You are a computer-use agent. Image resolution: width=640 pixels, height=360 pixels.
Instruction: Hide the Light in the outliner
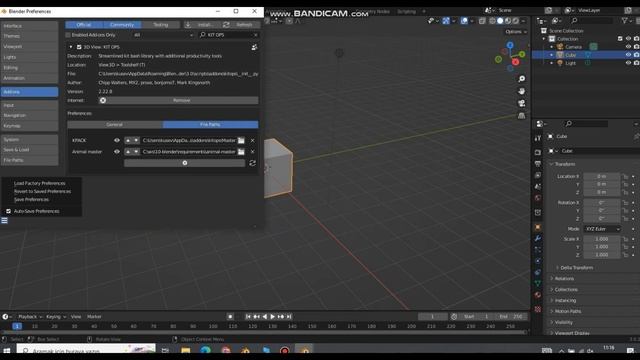[629, 63]
